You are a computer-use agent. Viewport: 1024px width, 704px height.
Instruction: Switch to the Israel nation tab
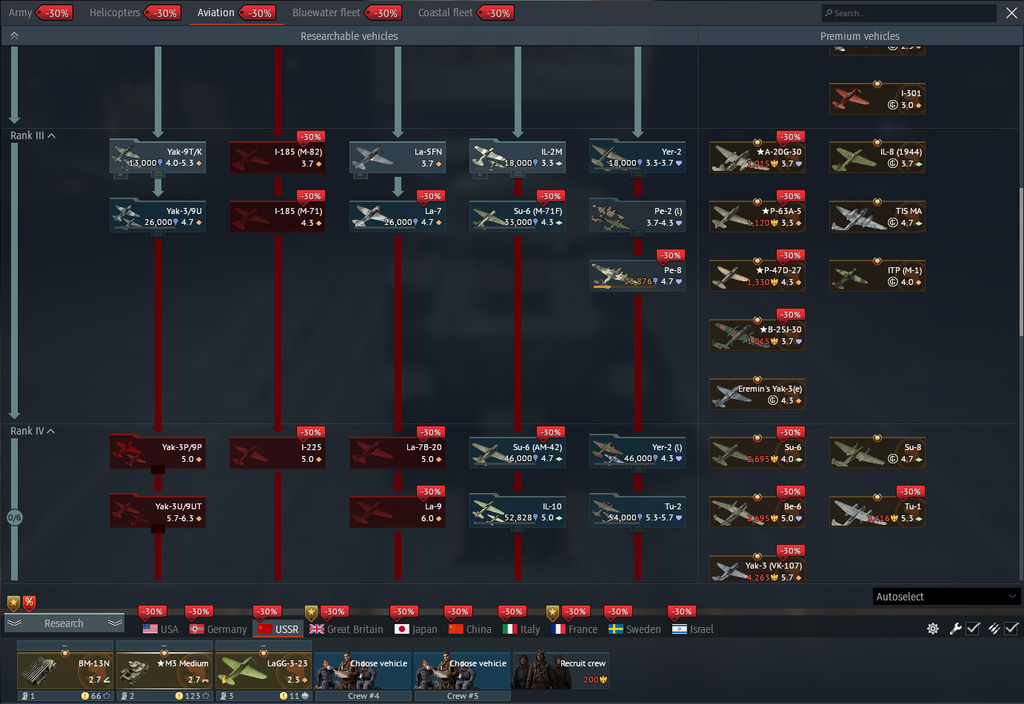pos(693,629)
